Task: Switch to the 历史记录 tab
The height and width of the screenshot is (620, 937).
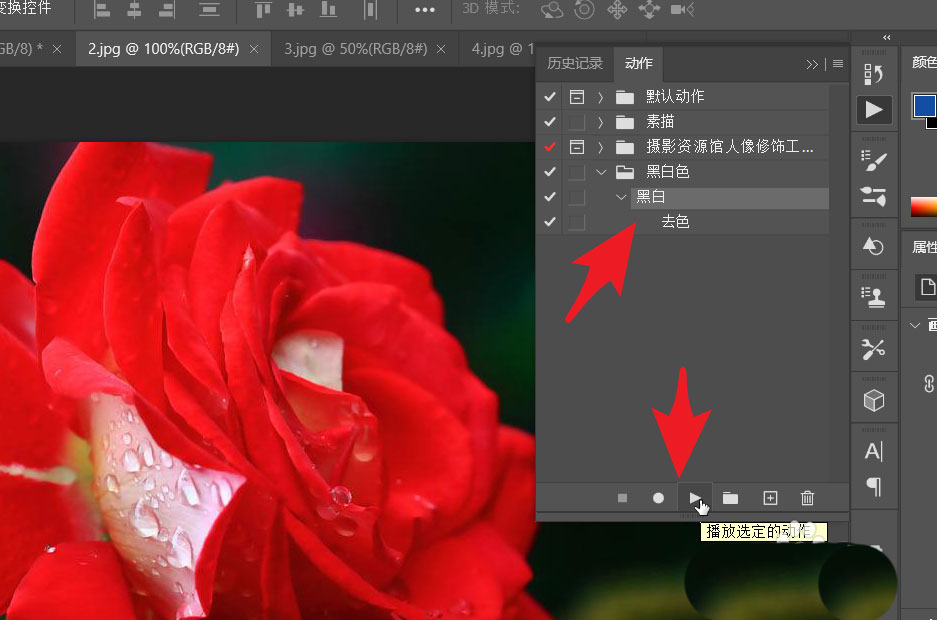Action: pyautogui.click(x=574, y=63)
